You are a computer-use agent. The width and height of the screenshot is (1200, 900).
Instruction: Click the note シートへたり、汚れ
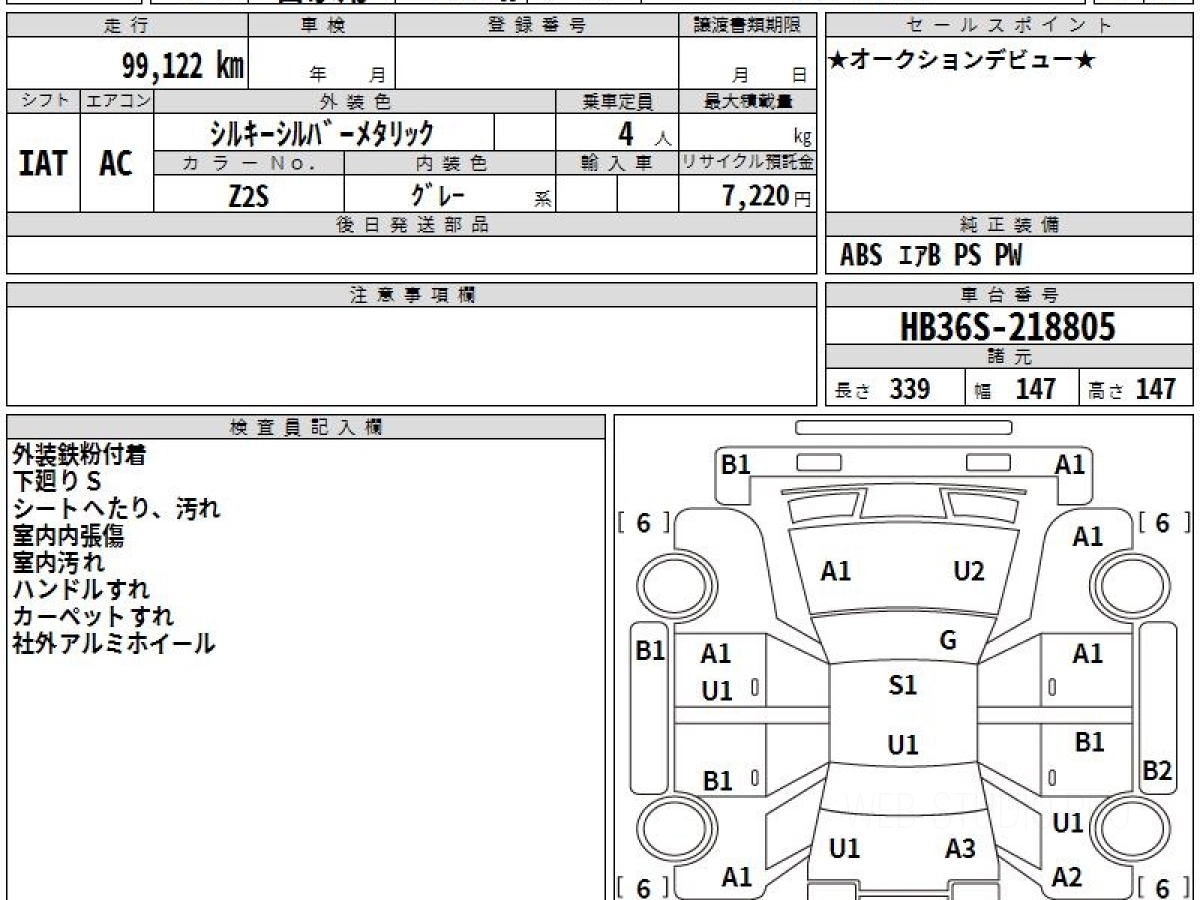point(117,509)
